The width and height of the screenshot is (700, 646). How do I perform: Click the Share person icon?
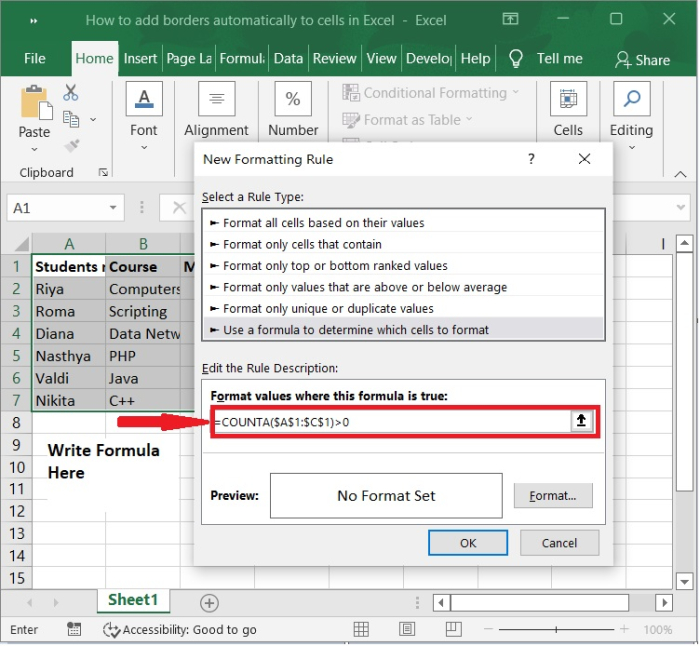(x=622, y=59)
